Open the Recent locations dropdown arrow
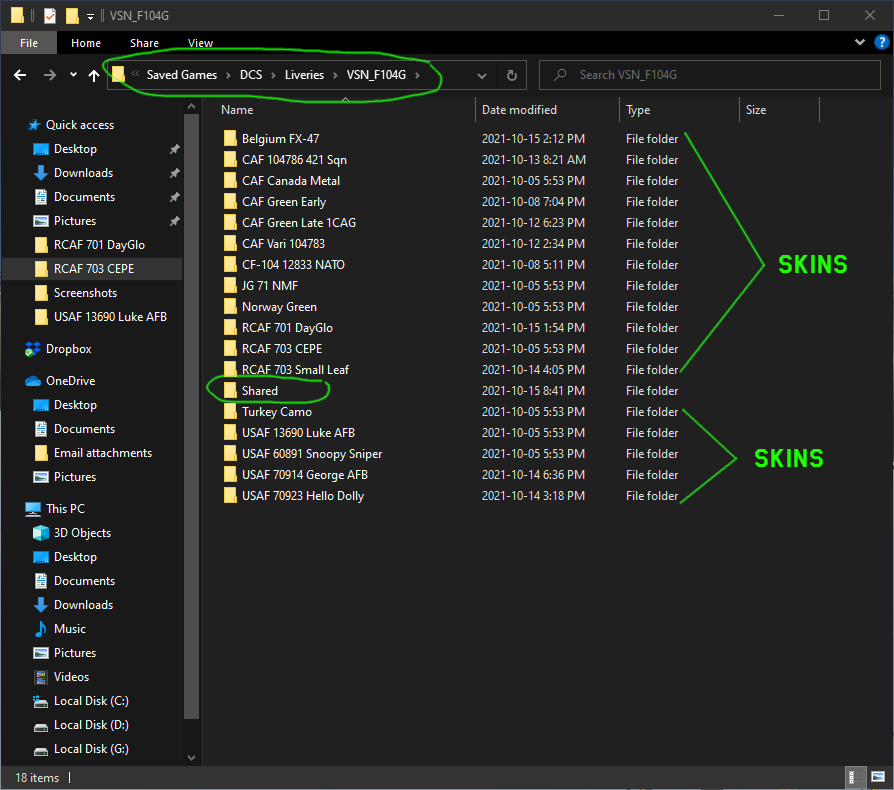 (x=73, y=75)
